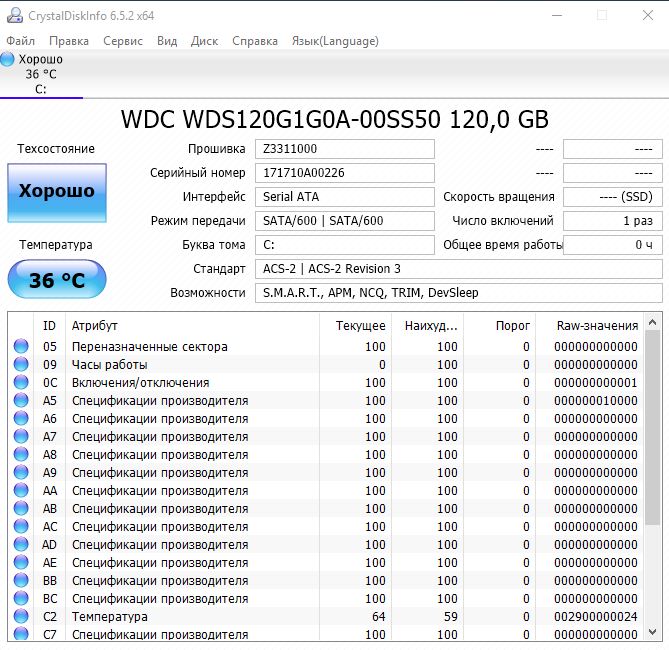Click the status orb for attribute BC
Viewport: 669px width, 650px height.
(21, 598)
